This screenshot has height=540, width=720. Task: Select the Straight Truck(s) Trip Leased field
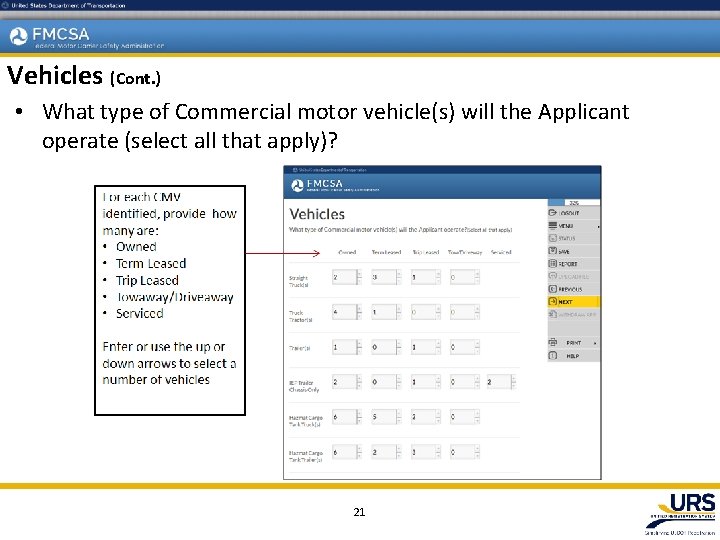[426, 277]
